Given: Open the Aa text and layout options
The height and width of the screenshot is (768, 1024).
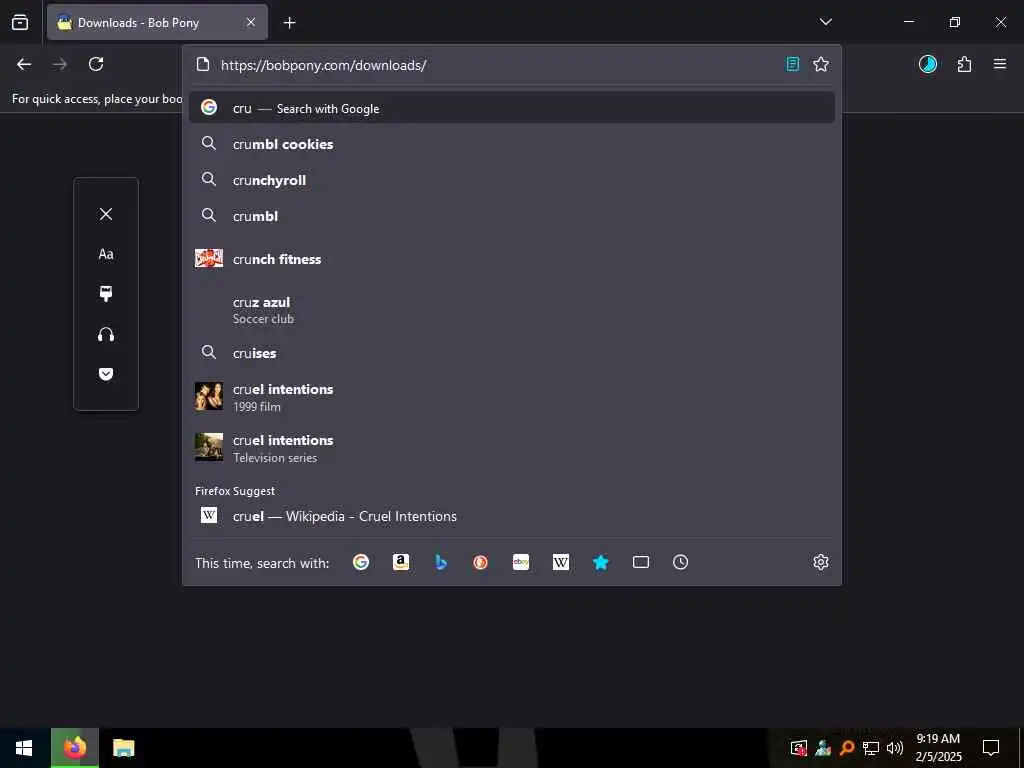Looking at the screenshot, I should pyautogui.click(x=106, y=254).
